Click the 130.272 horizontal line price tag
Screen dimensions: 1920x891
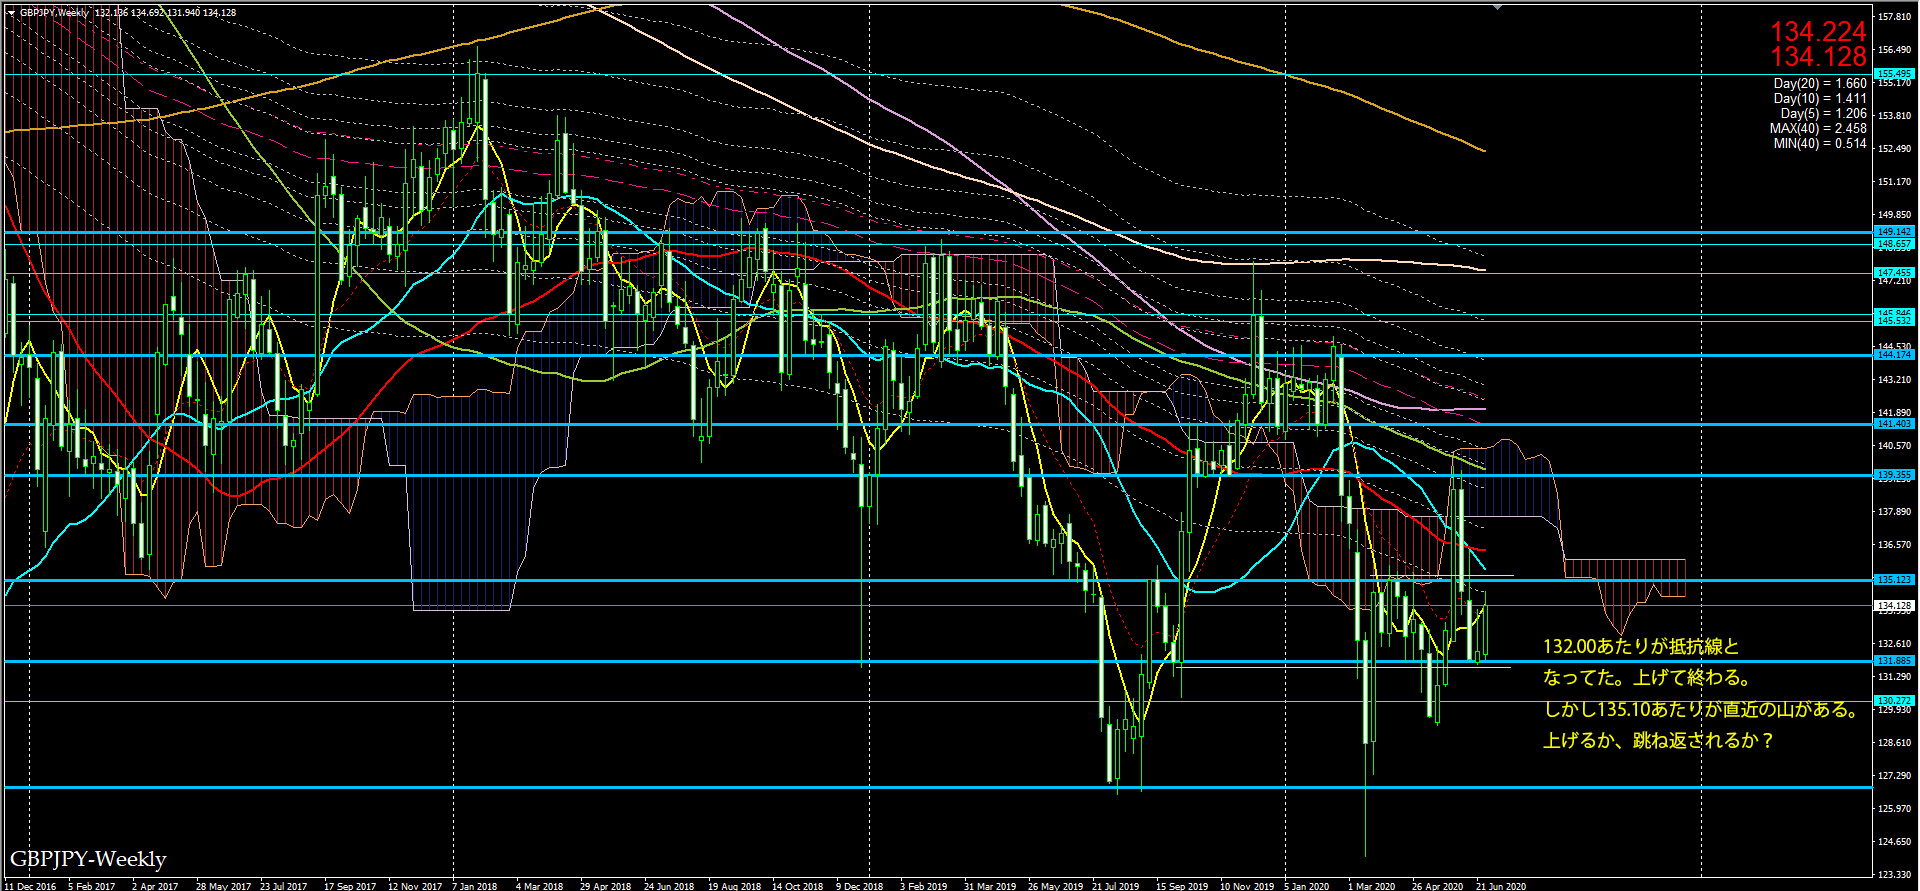point(1894,701)
